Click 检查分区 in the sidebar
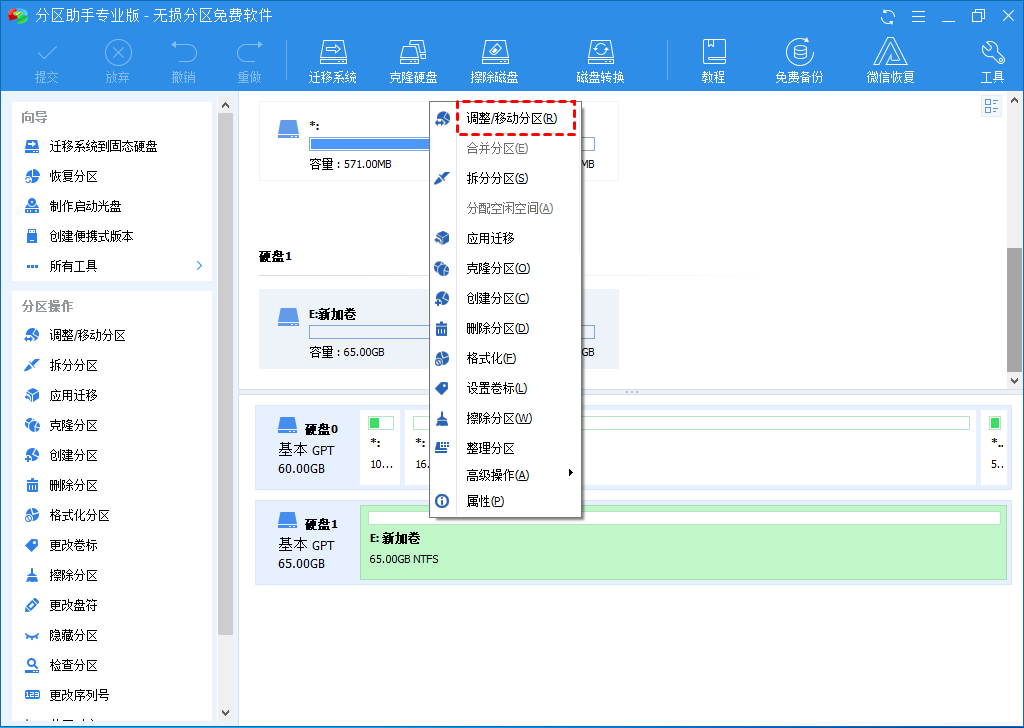The image size is (1024, 728). click(74, 665)
